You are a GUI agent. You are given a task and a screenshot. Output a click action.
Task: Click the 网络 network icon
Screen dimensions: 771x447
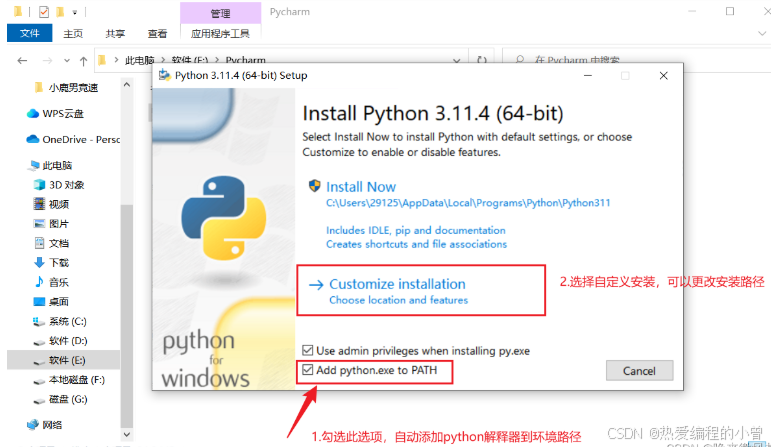(33, 424)
